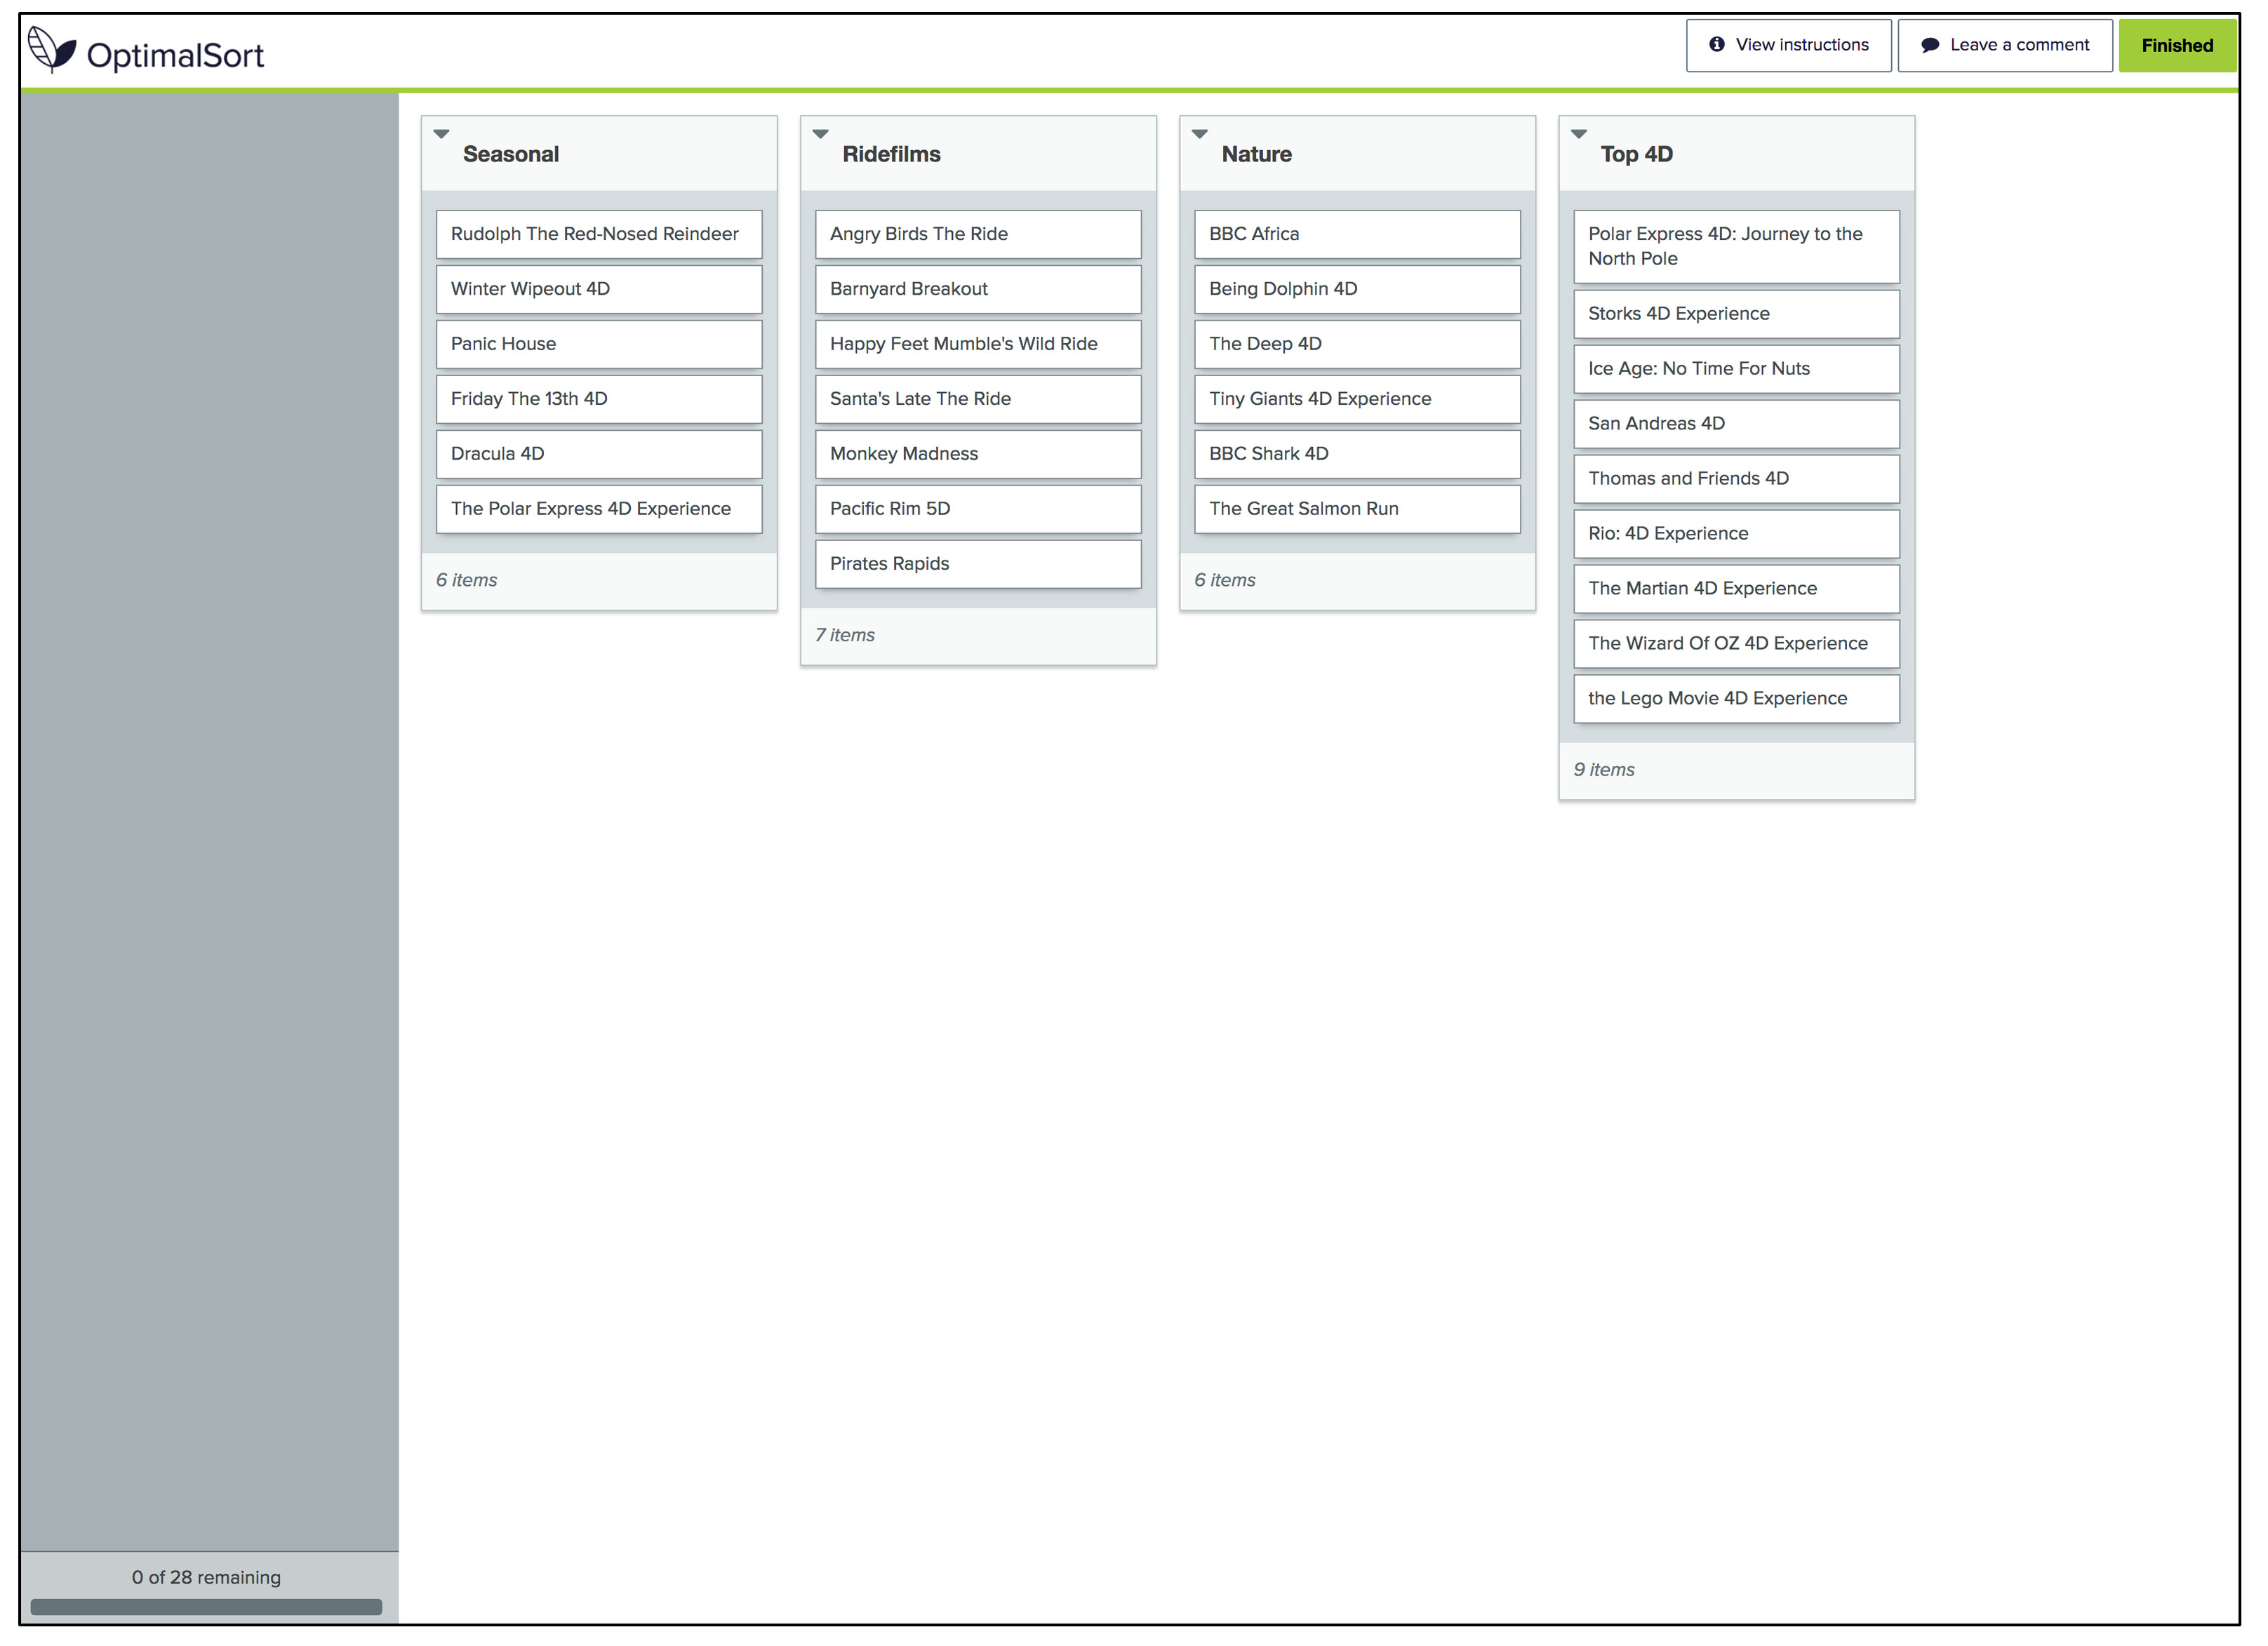Image resolution: width=2268 pixels, height=1646 pixels.
Task: Select the Barnyard Breakout card
Action: (x=978, y=289)
